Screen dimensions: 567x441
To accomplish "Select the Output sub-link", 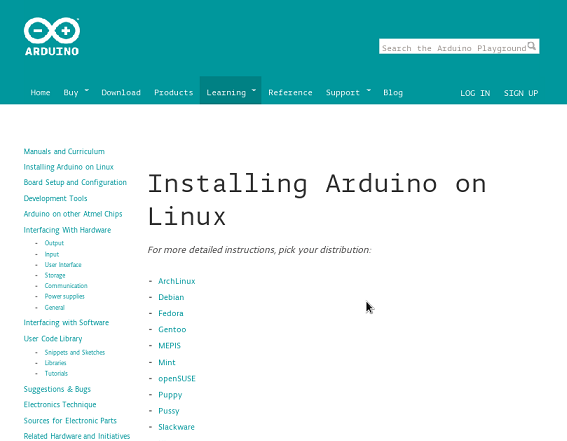I will point(54,243).
